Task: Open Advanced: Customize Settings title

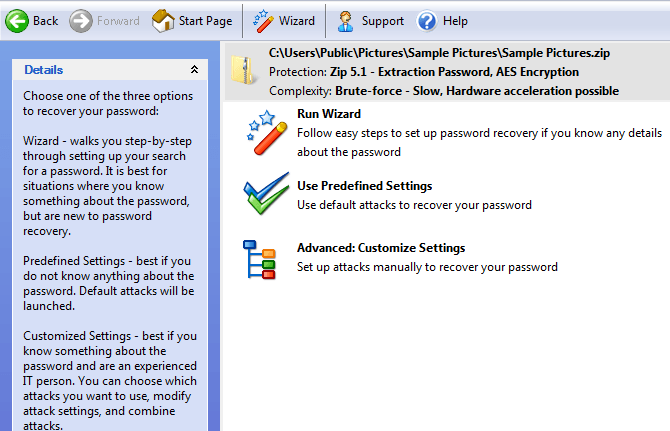Action: pyautogui.click(x=381, y=248)
